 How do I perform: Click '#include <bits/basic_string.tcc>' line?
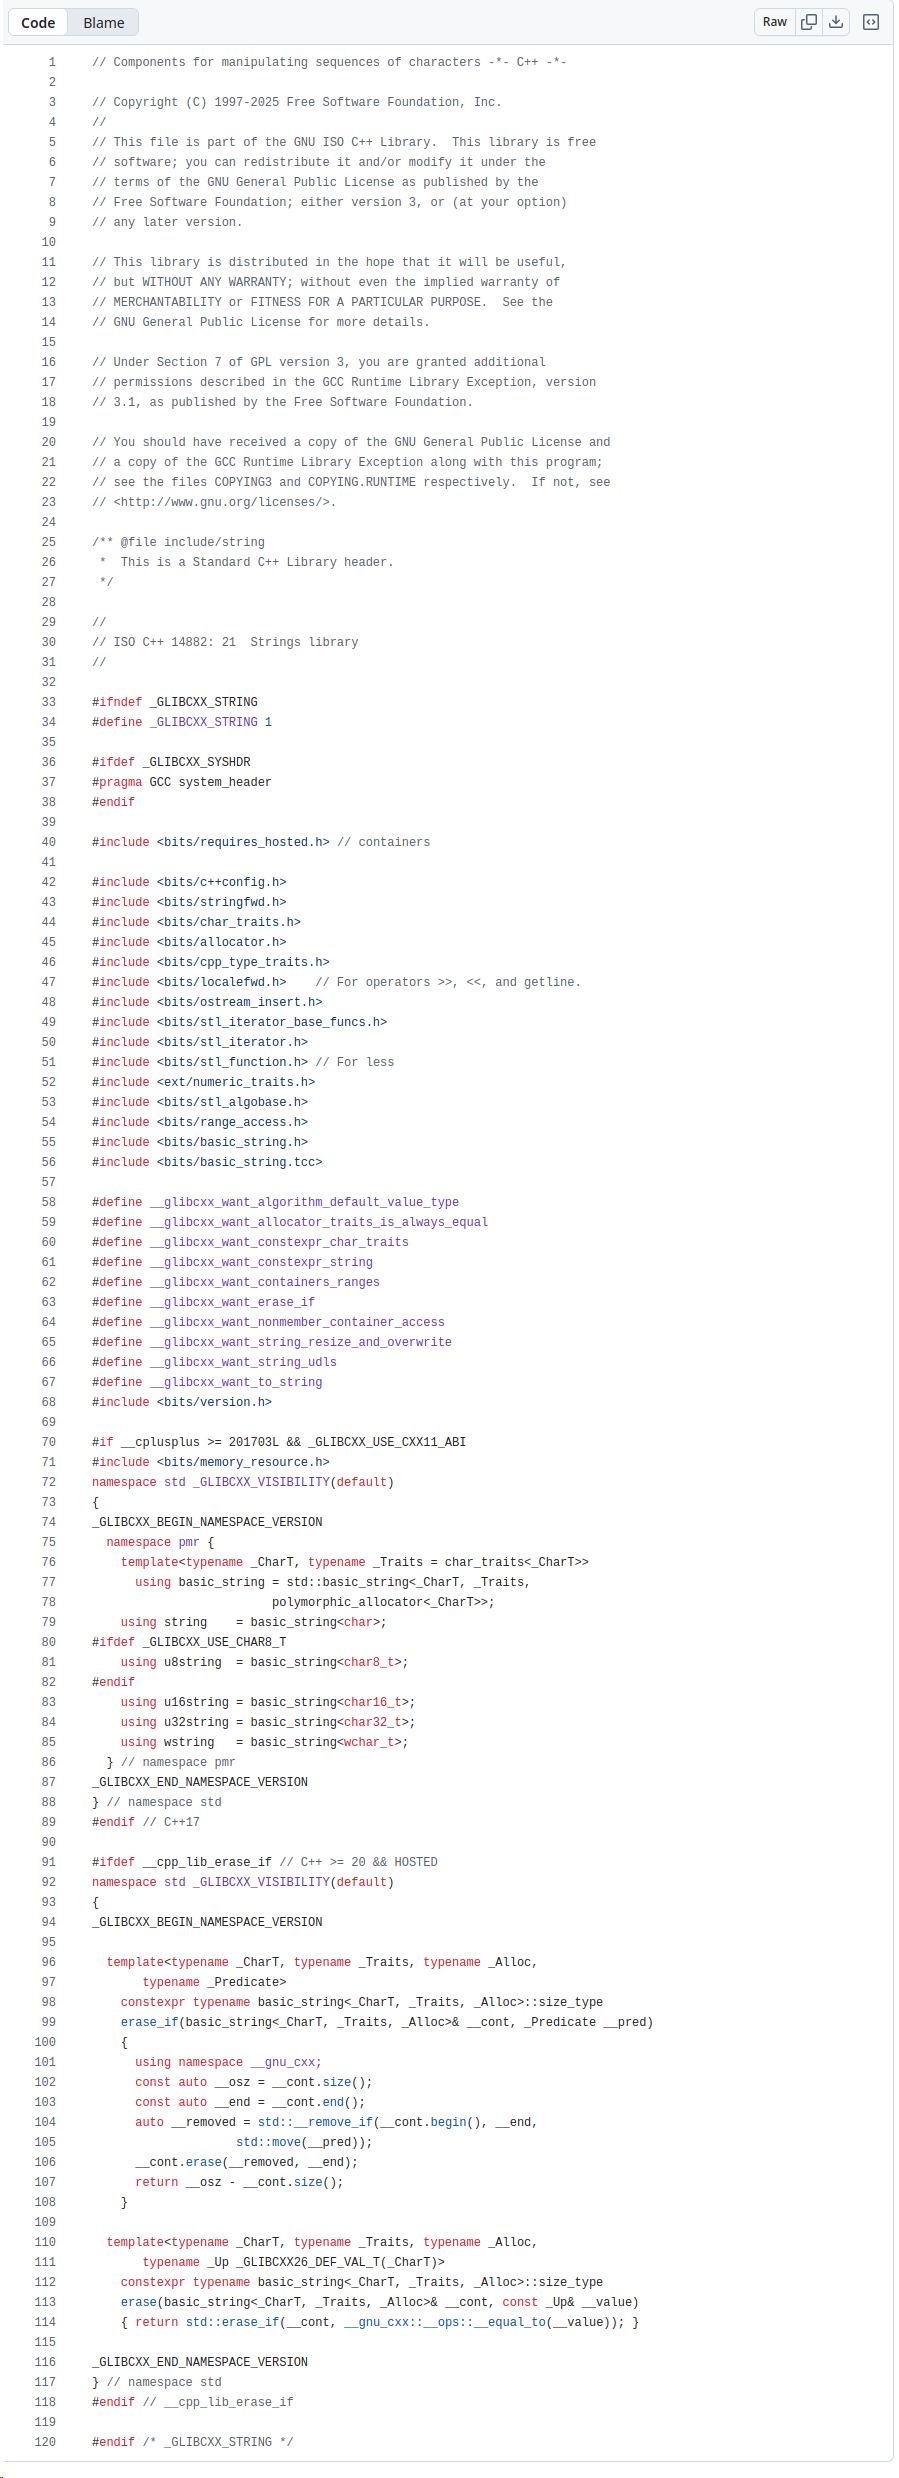pos(207,1162)
